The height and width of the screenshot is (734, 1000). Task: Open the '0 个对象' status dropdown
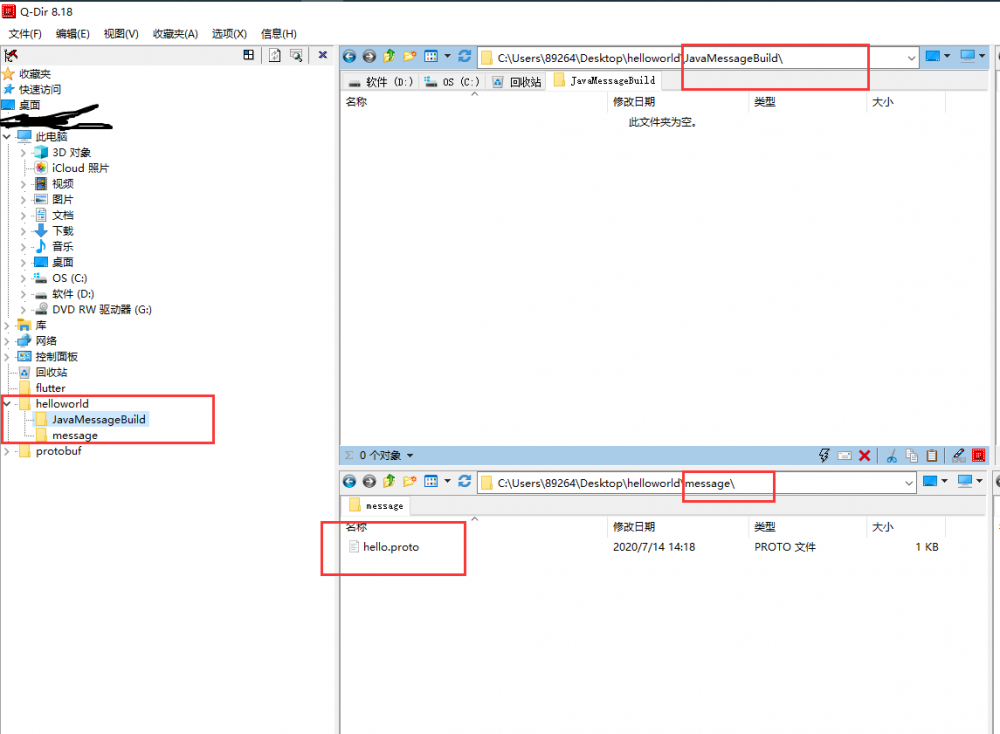(410, 455)
